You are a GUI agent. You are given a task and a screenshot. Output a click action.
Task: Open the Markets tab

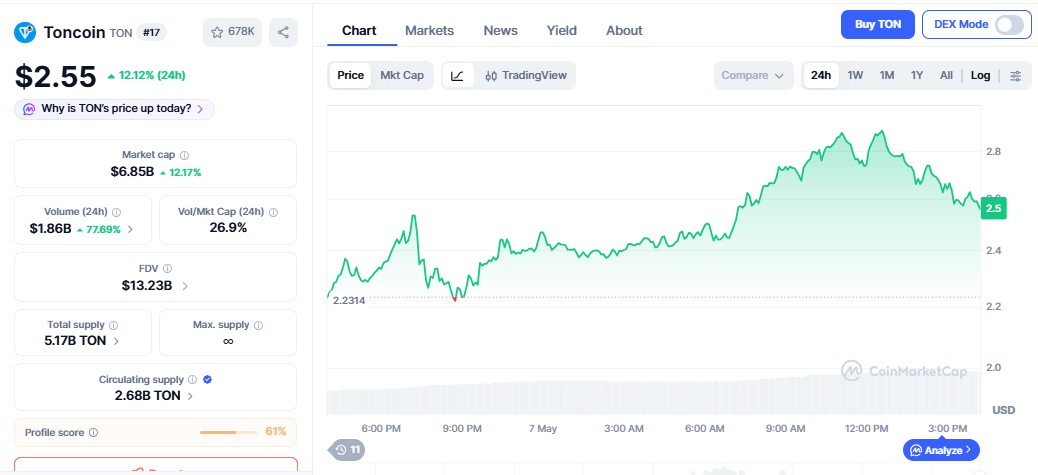pyautogui.click(x=430, y=30)
